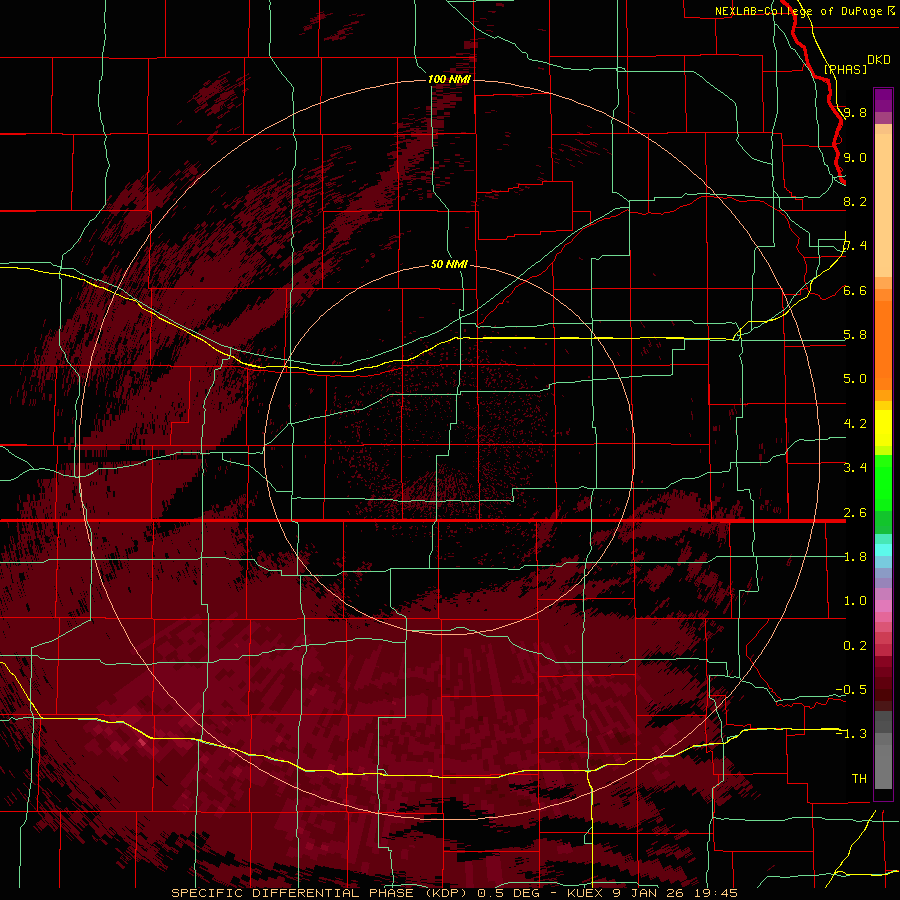
Task: Click the KUEX 9 JAN 26 19:45 timestamp
Action: coord(652,893)
